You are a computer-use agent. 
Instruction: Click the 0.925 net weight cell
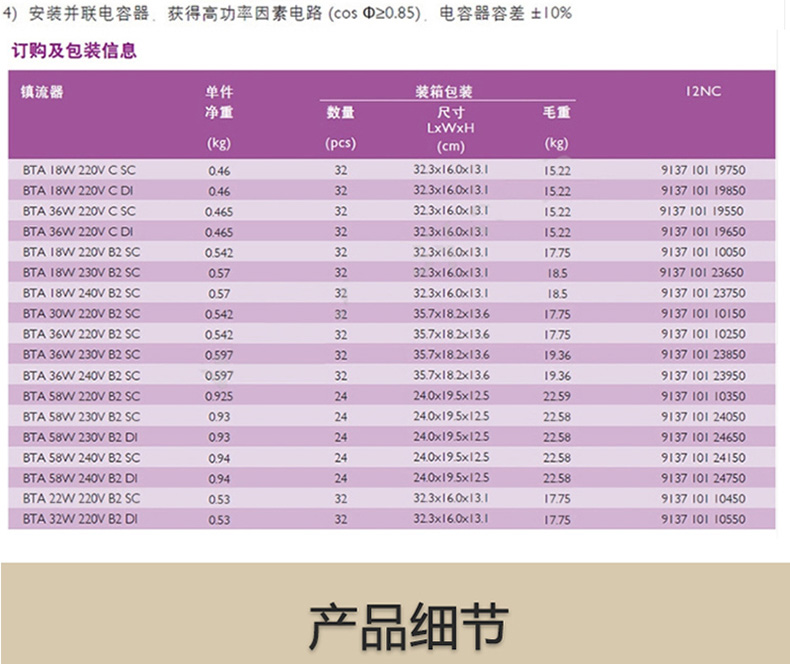tap(219, 396)
